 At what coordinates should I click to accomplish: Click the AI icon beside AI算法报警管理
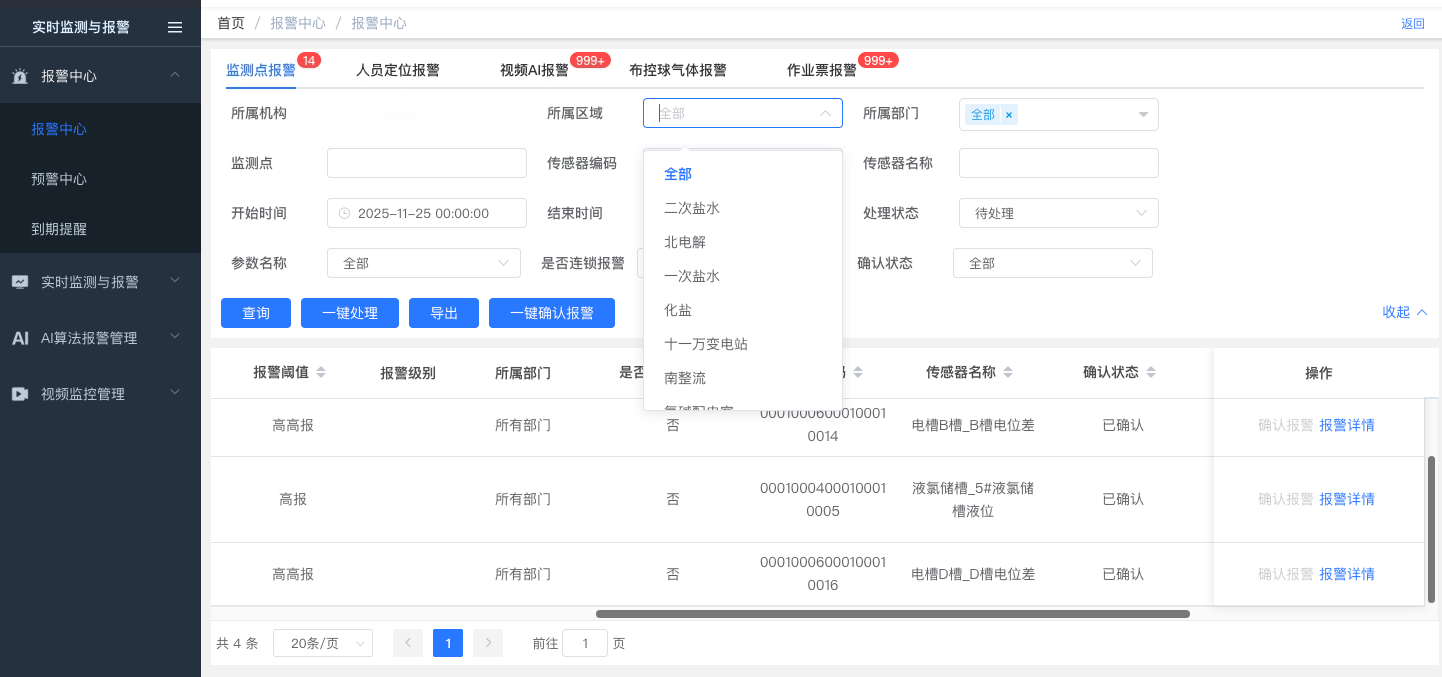pyautogui.click(x=20, y=338)
